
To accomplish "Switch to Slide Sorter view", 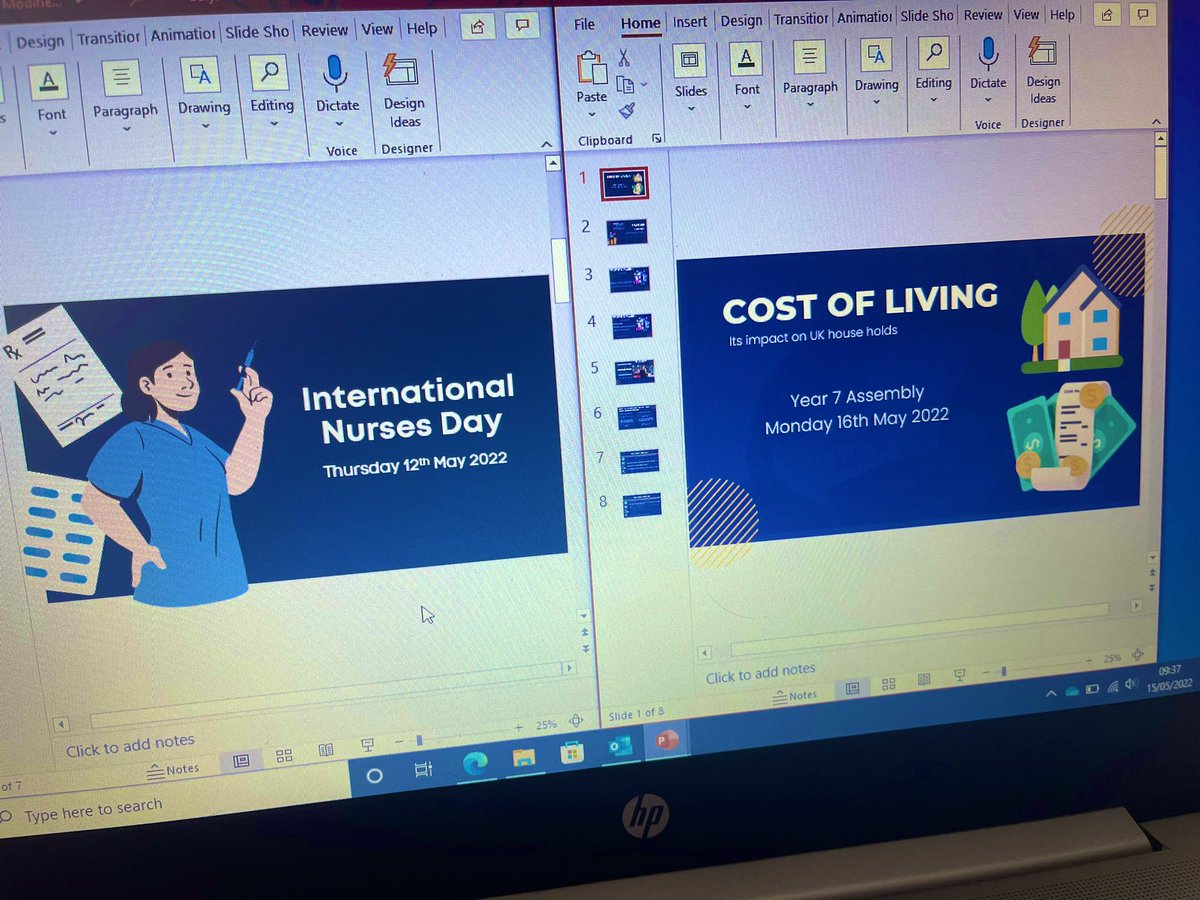I will click(888, 684).
